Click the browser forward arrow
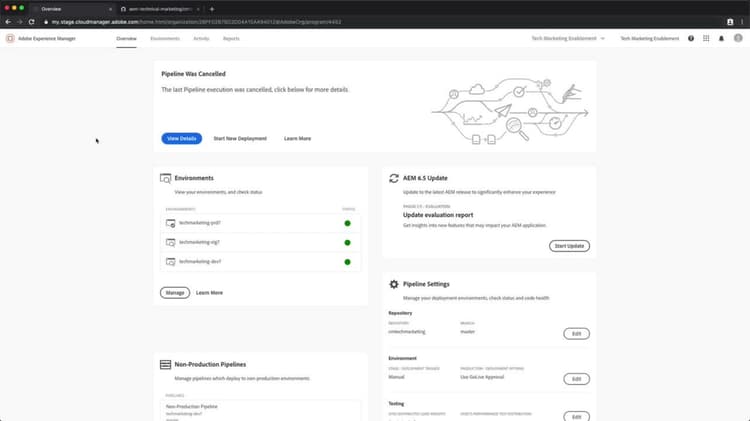 (20, 22)
